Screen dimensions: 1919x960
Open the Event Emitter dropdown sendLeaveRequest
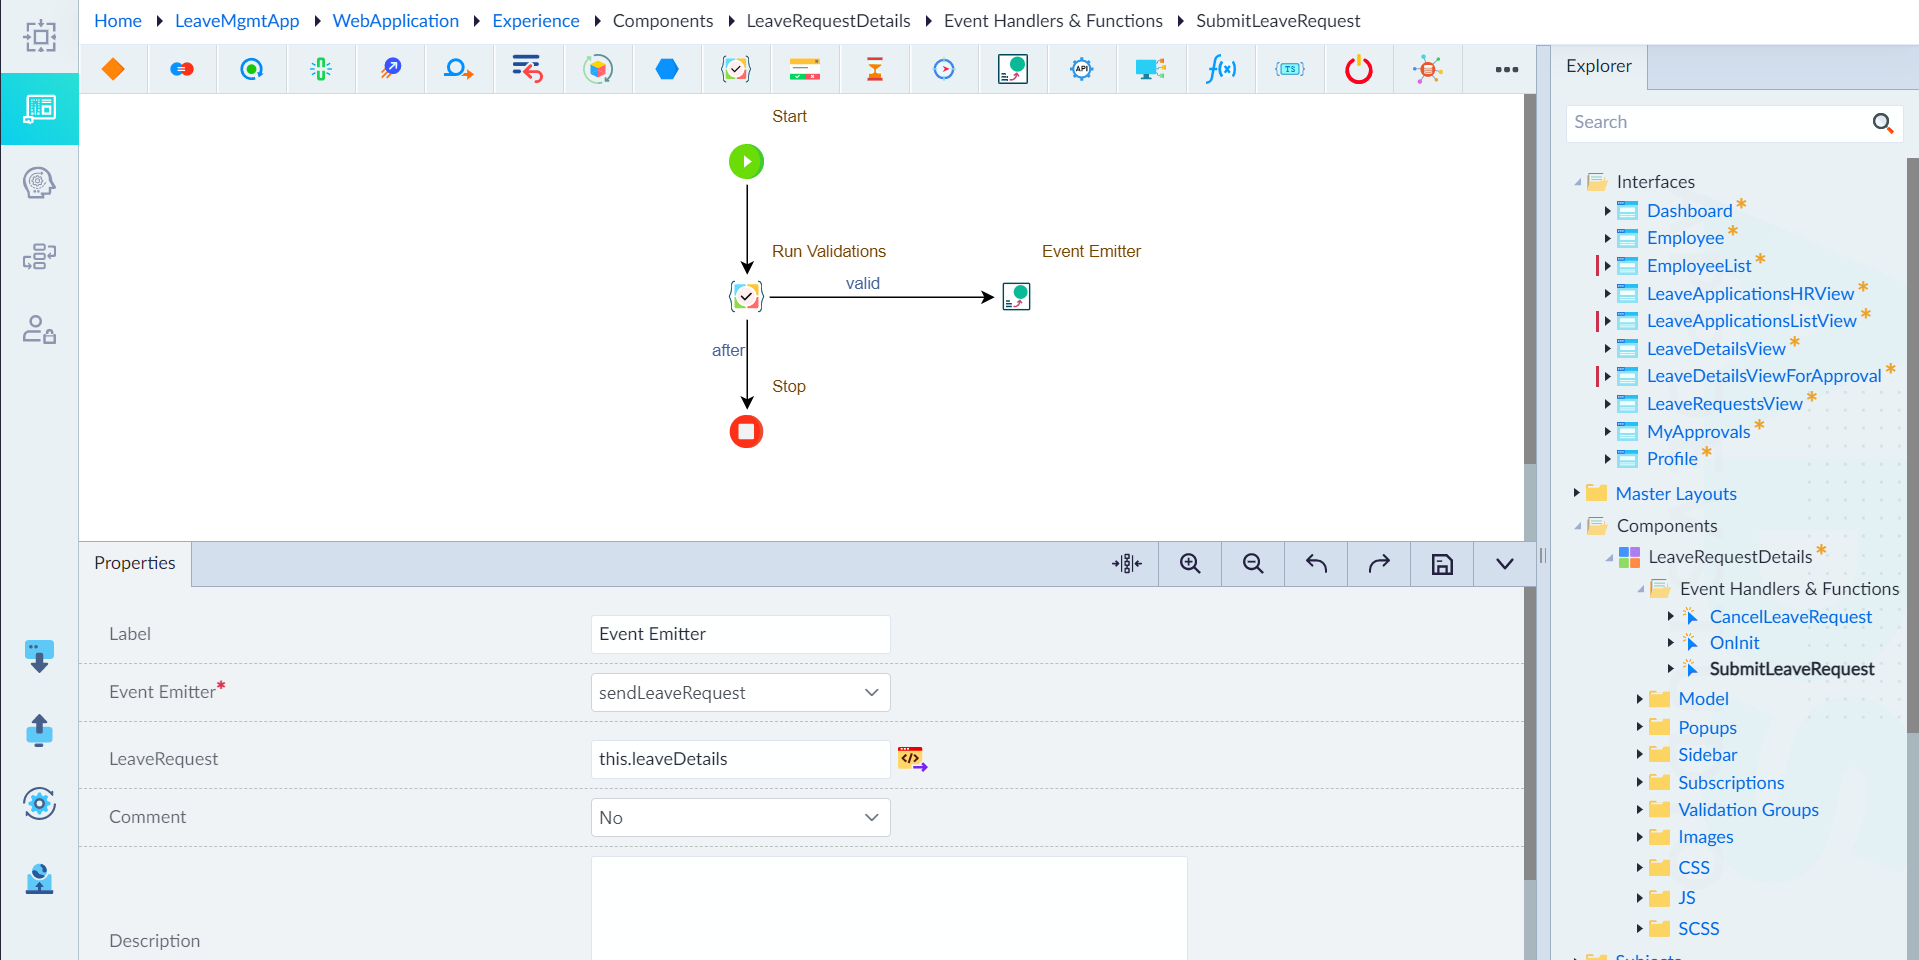tap(741, 693)
